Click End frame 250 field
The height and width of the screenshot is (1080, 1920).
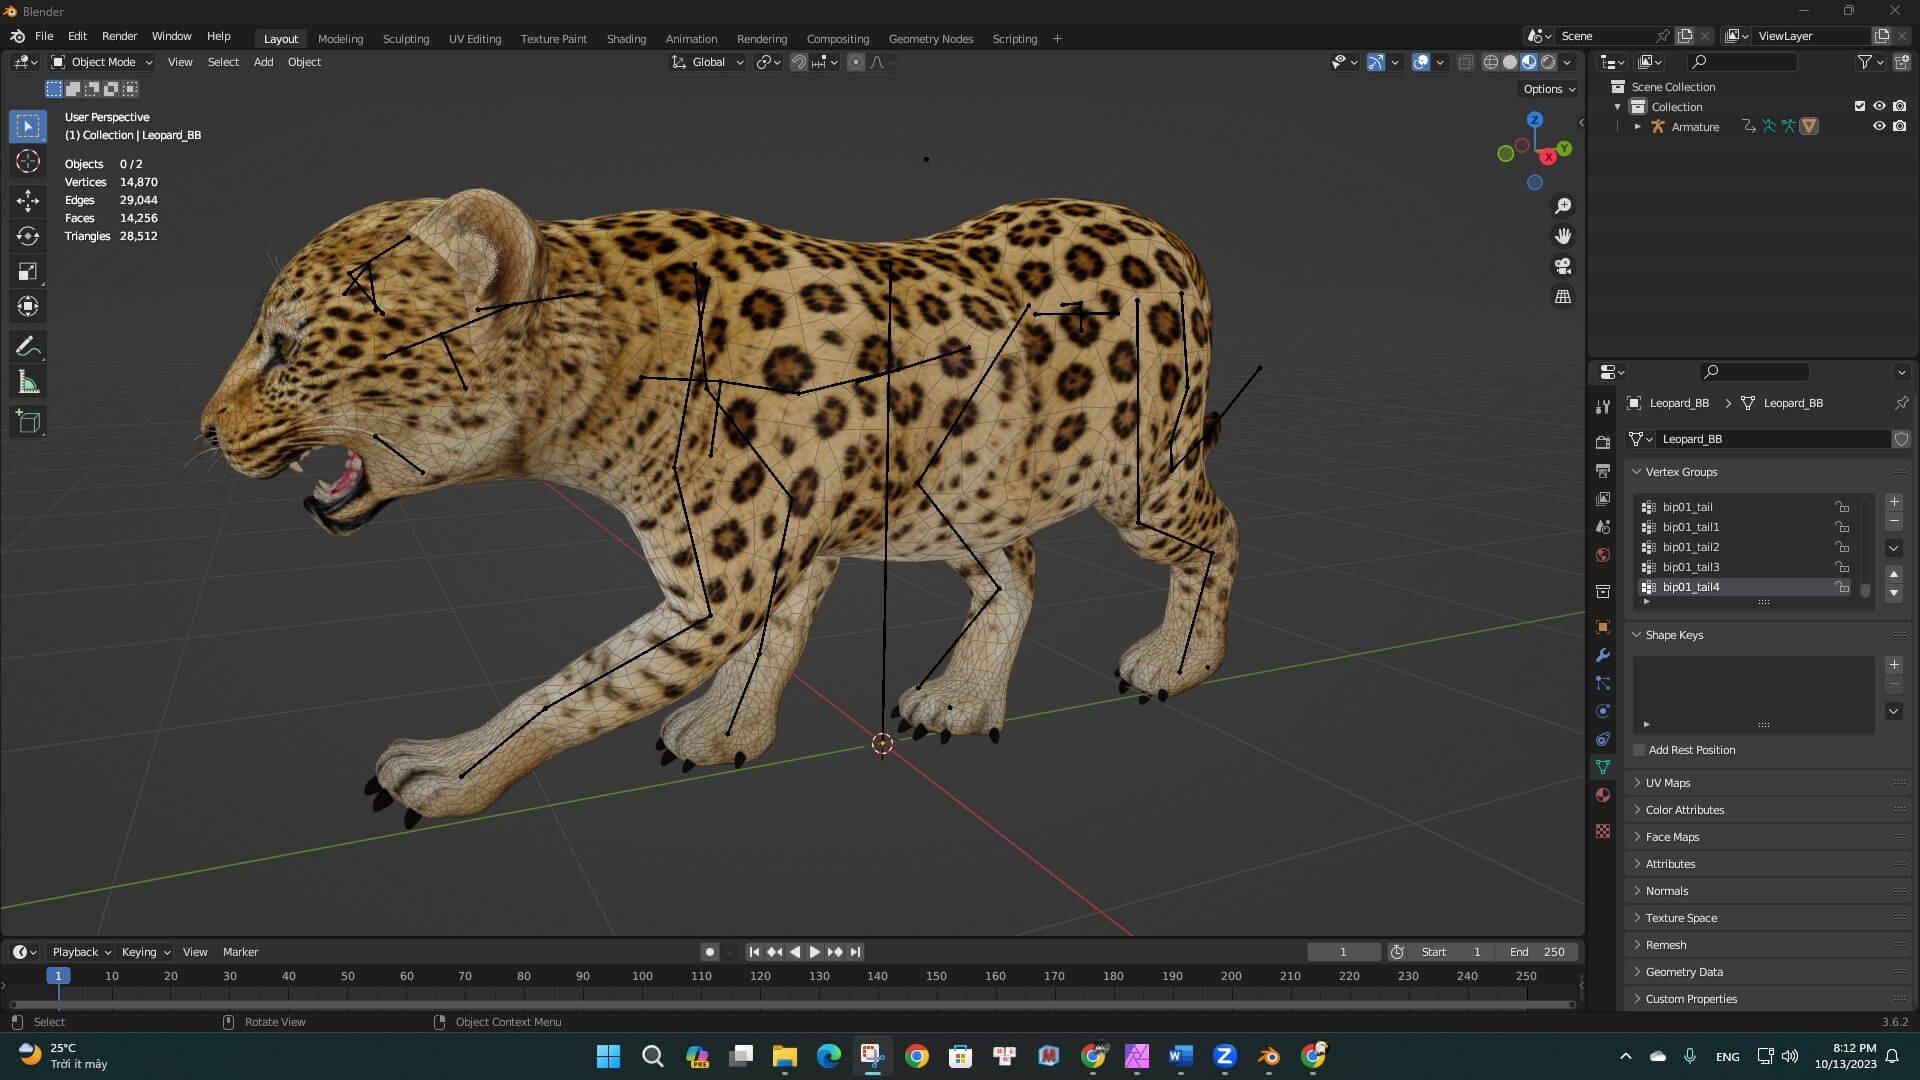pyautogui.click(x=1539, y=952)
